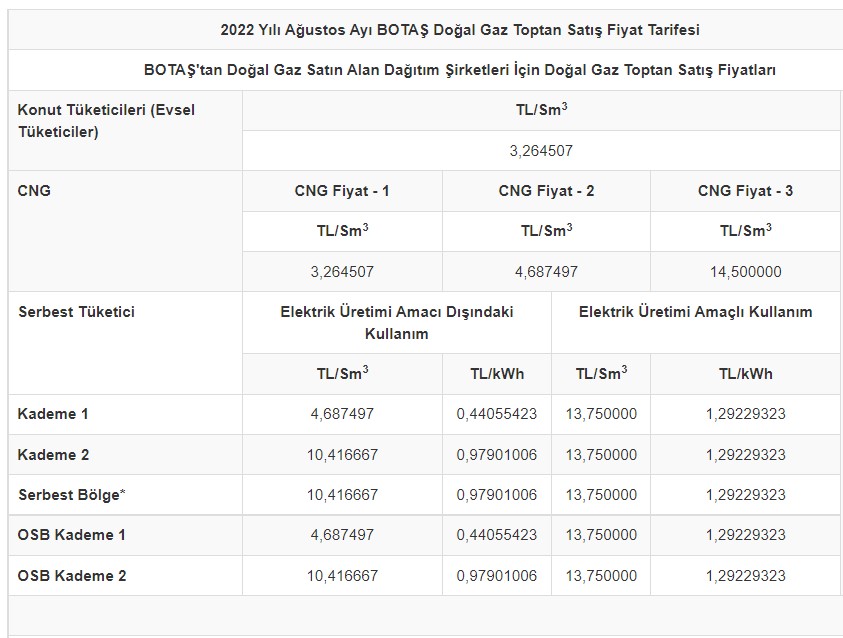
Task: Click the CNG Fiyat - 3 column header
Action: pyautogui.click(x=745, y=191)
